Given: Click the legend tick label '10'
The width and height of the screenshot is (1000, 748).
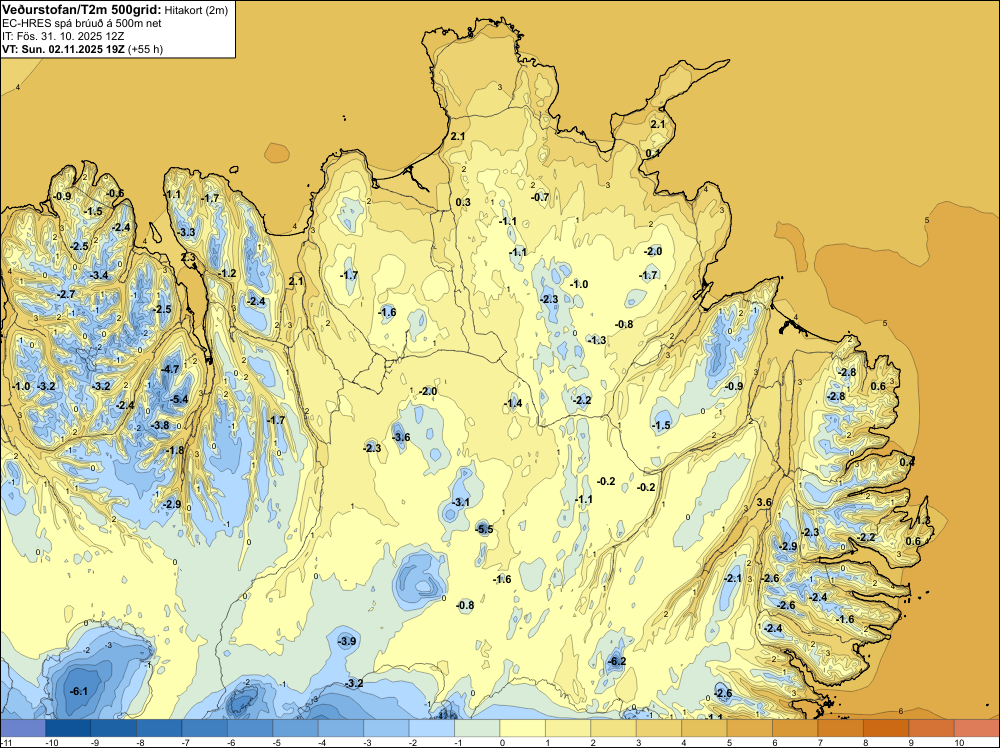Looking at the screenshot, I should (x=959, y=742).
